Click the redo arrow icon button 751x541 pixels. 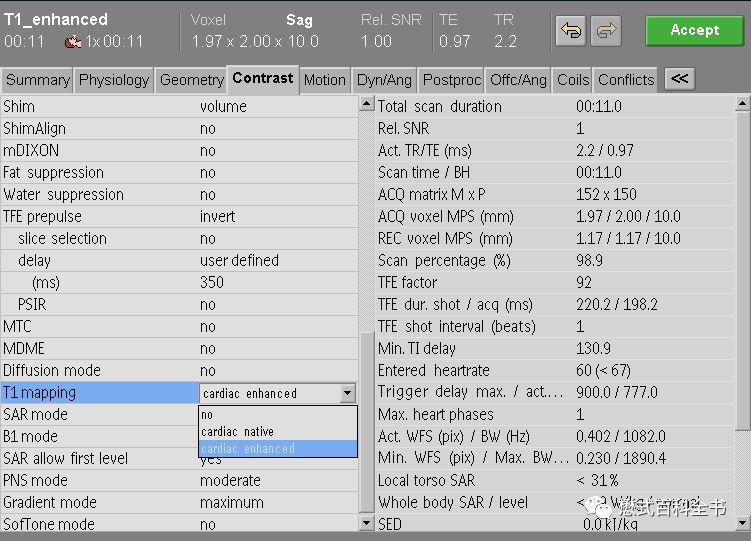[605, 31]
